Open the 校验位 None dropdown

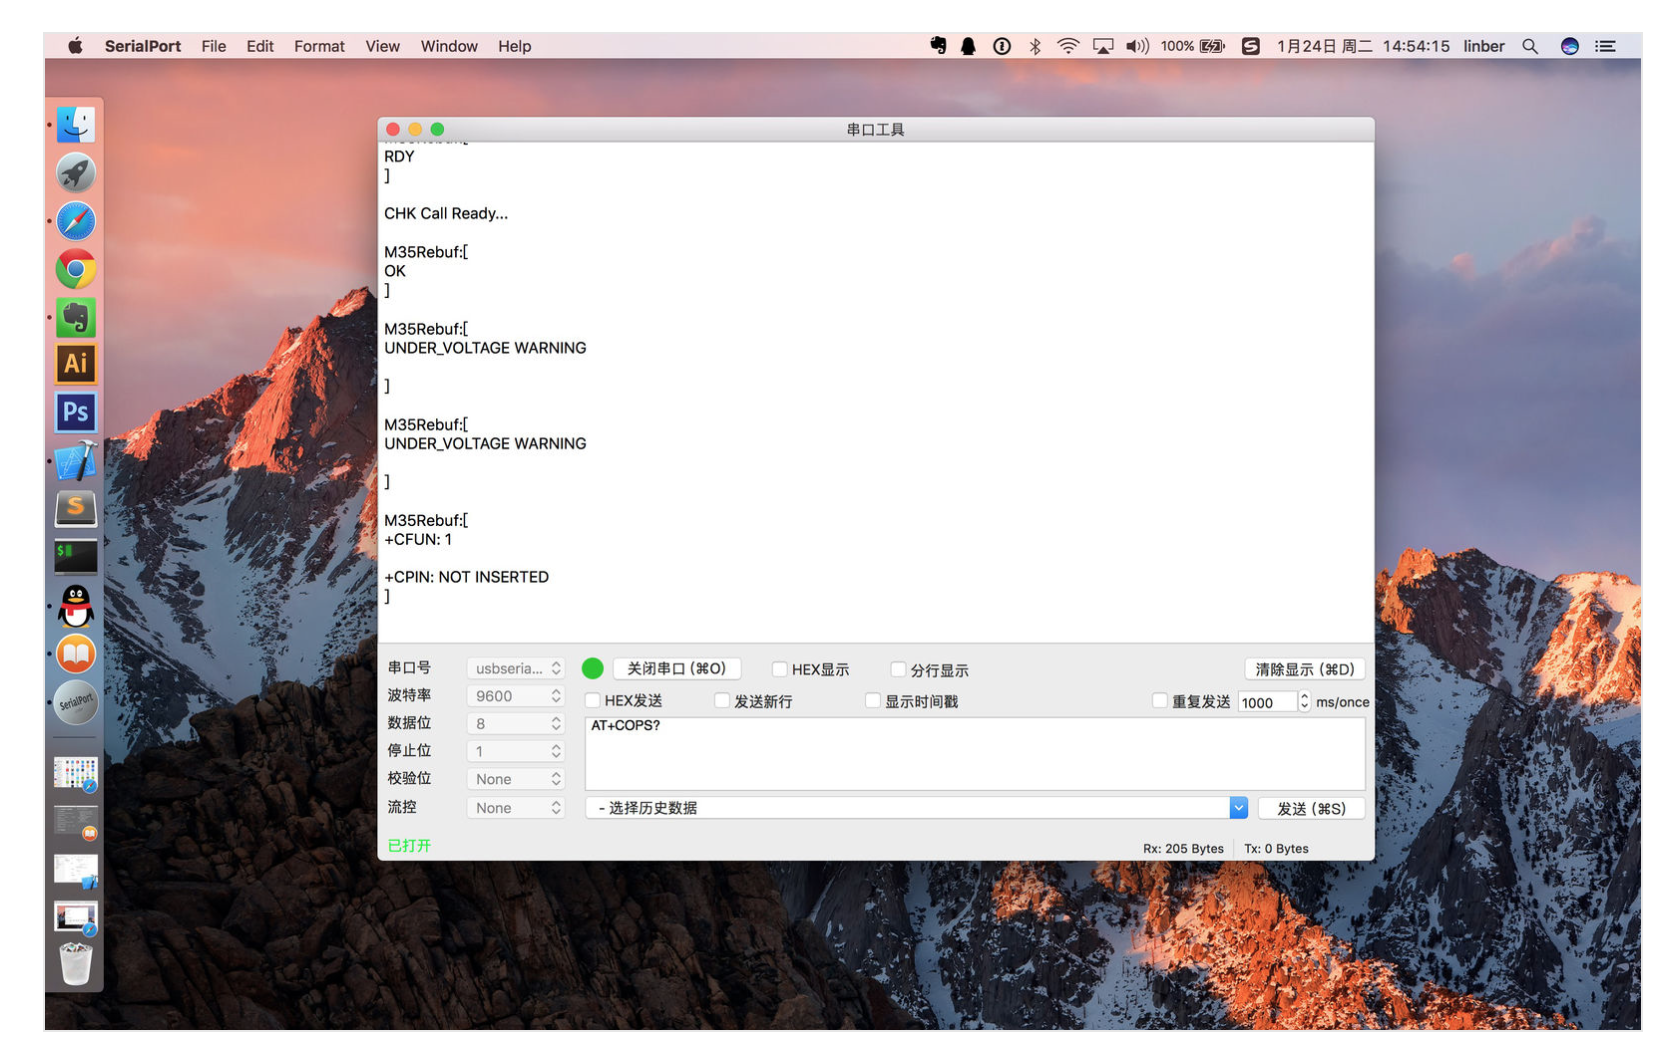point(516,779)
